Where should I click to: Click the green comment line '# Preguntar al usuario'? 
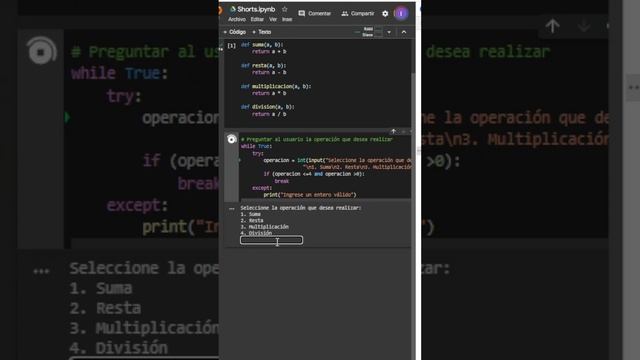317,139
